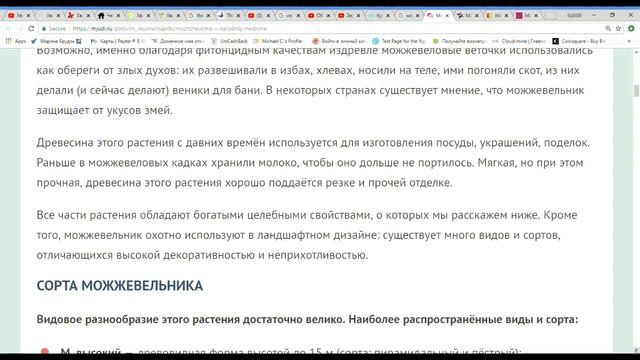
Task: Open the Coinsquare bookmark
Action: pyautogui.click(x=579, y=41)
